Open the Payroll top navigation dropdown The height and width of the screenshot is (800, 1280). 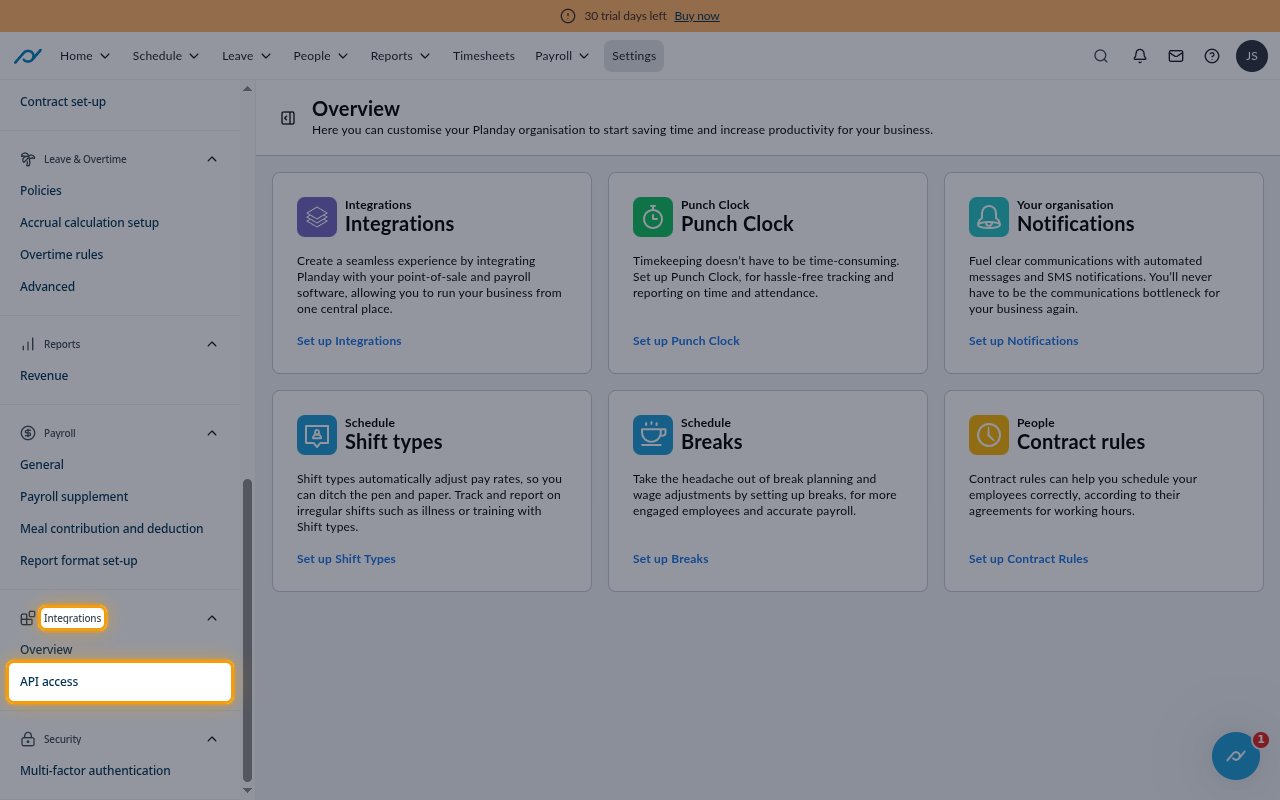point(562,56)
